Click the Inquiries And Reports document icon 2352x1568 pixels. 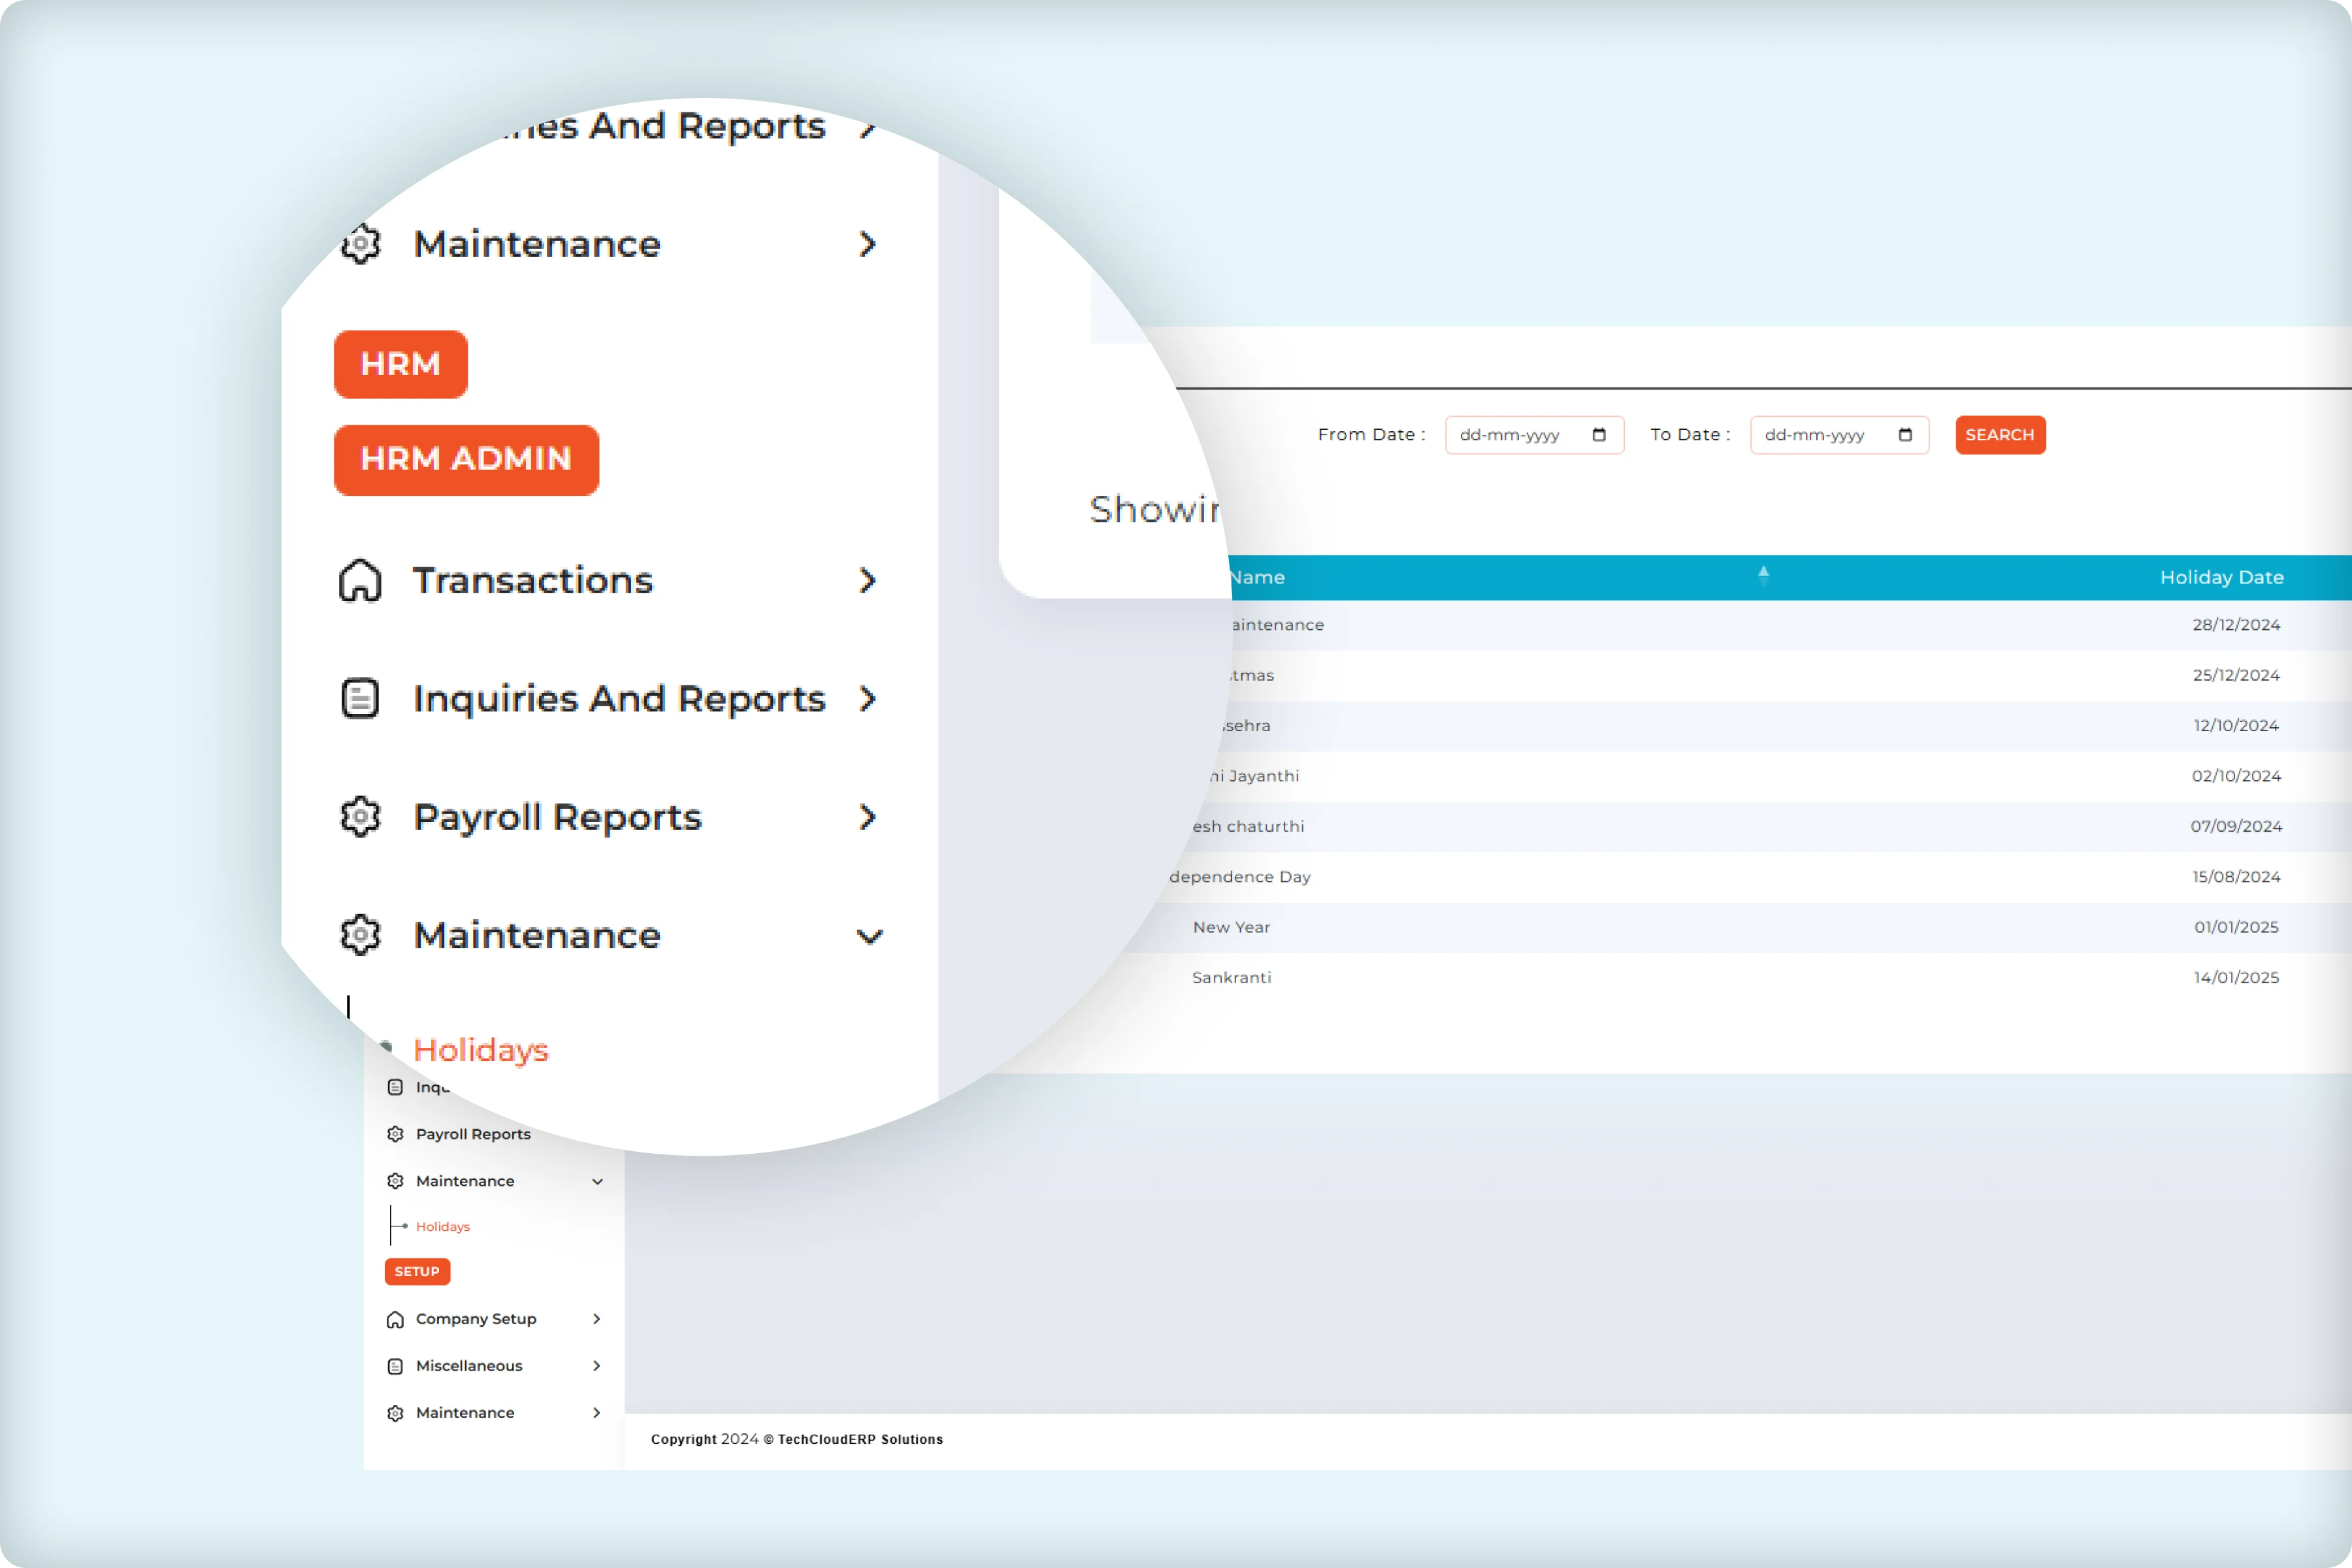pos(360,698)
